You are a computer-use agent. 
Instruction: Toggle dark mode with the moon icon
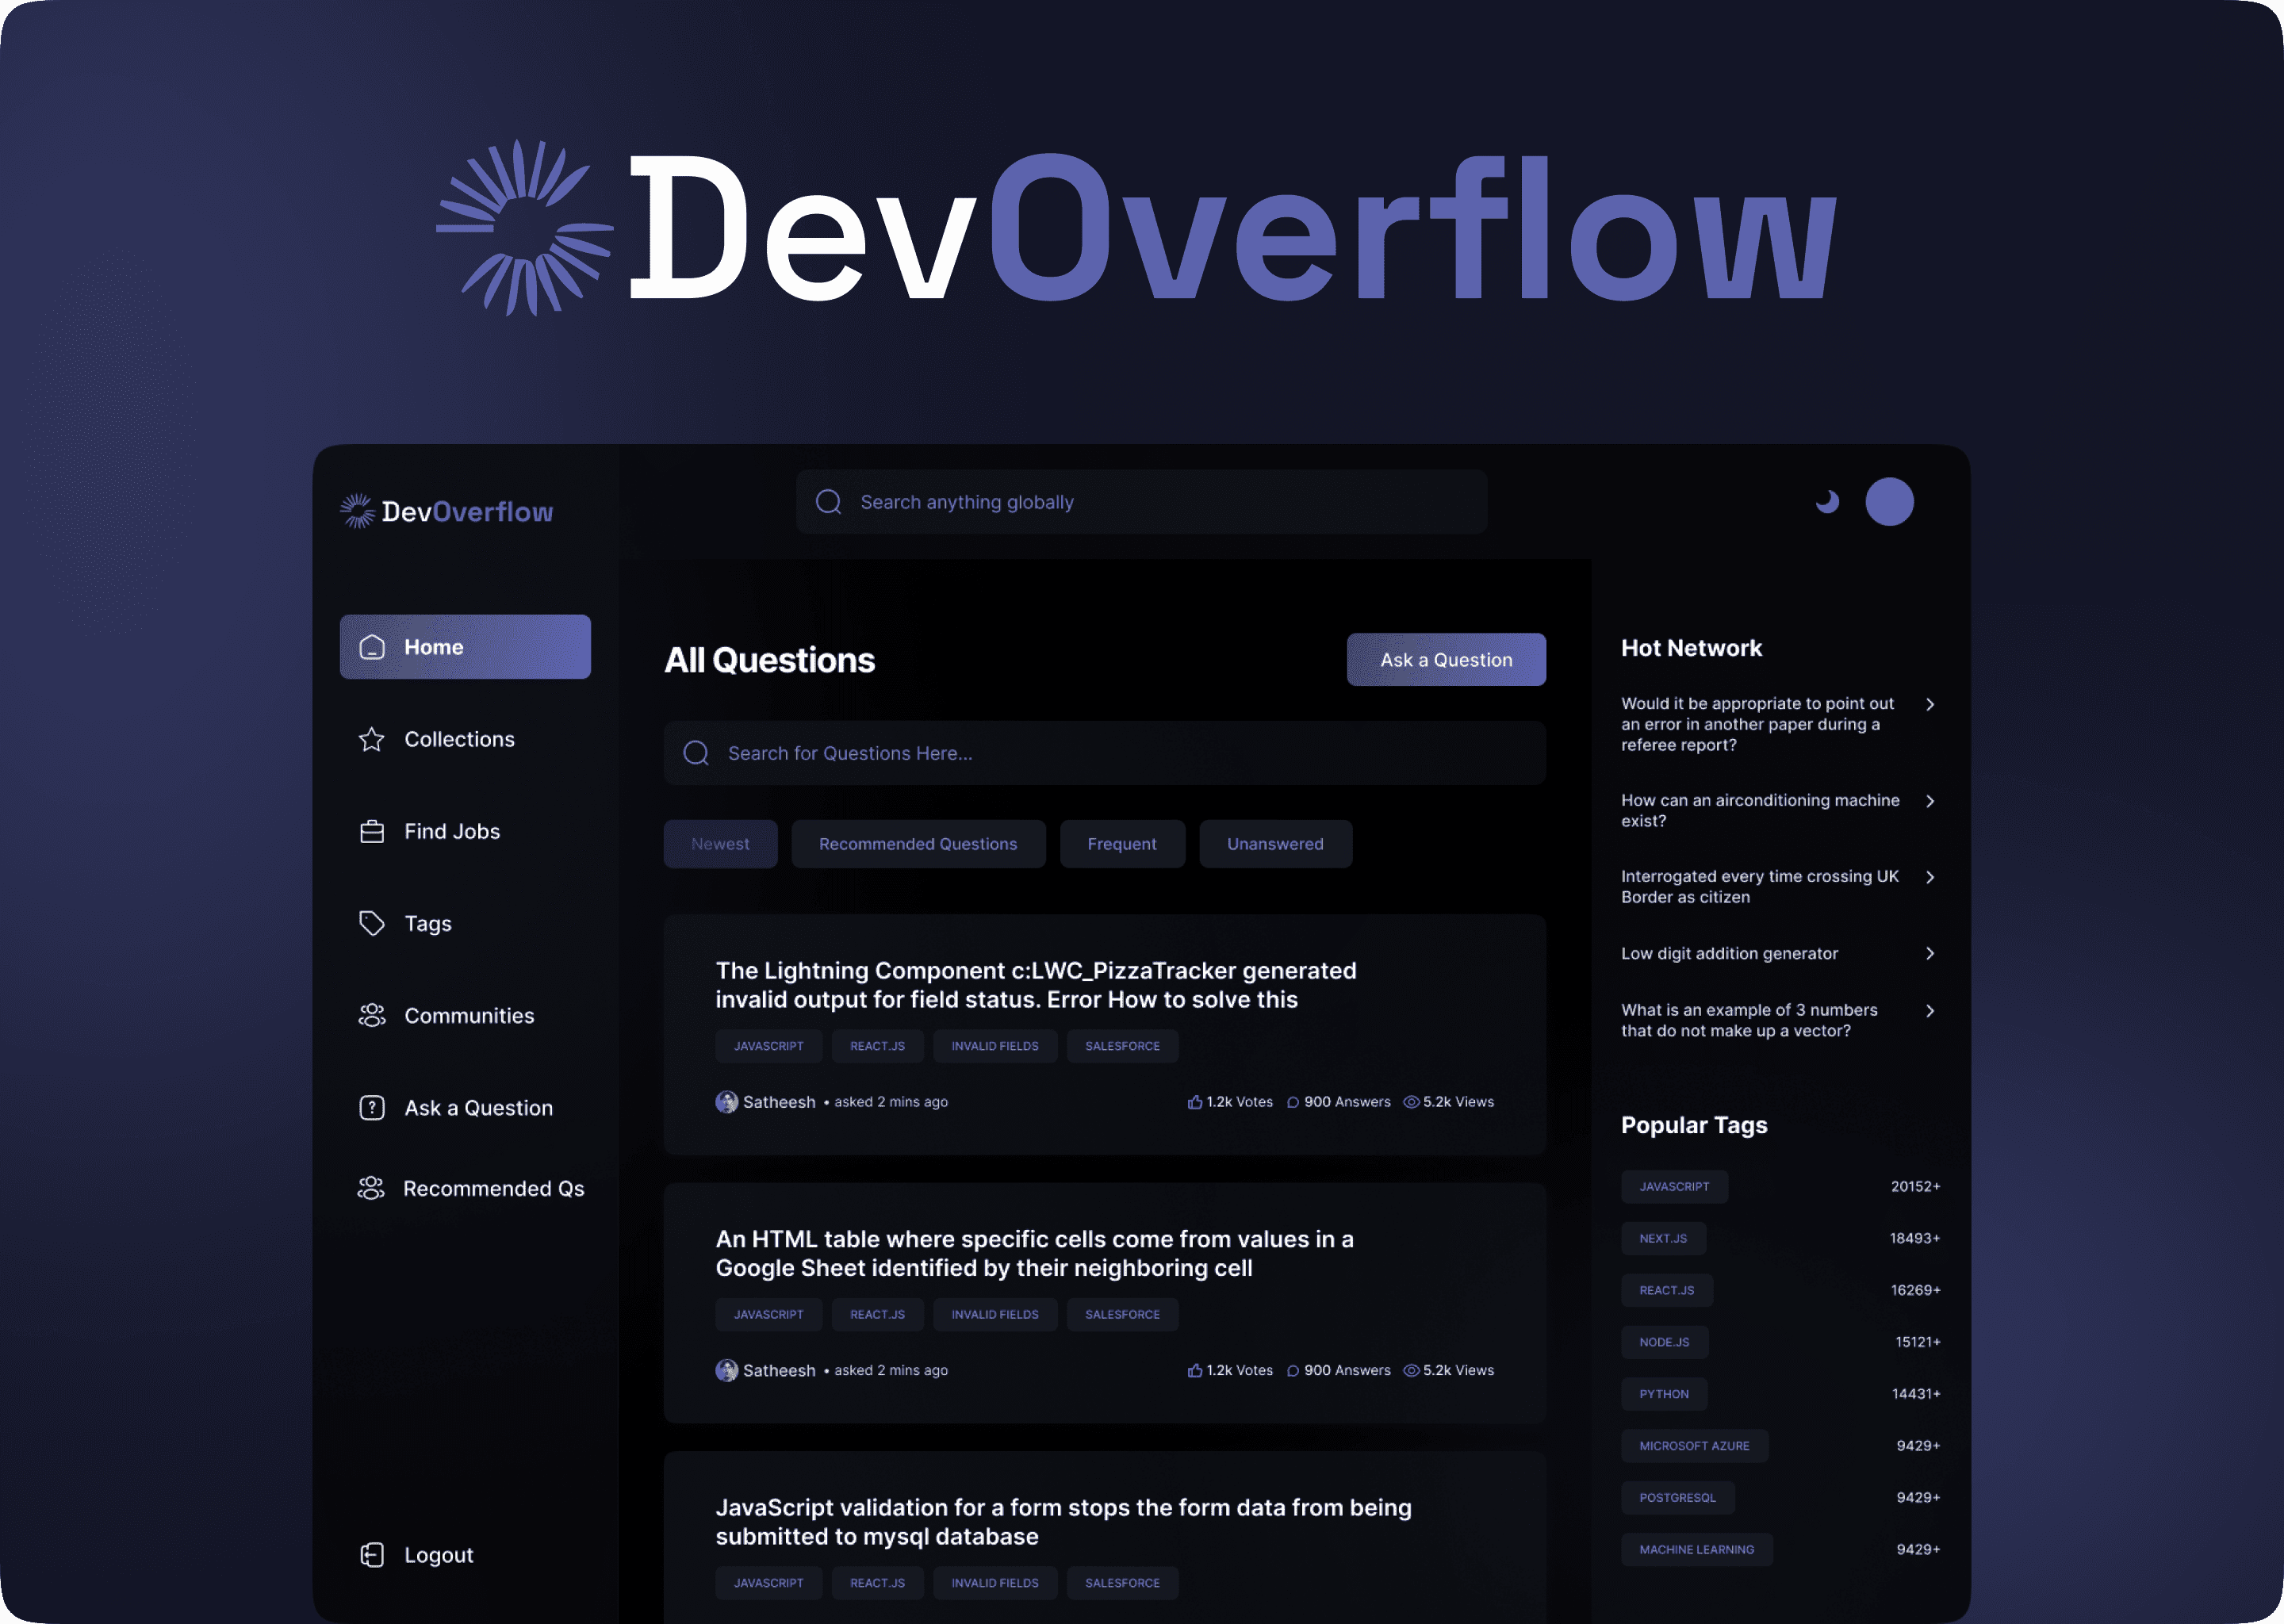click(1827, 502)
